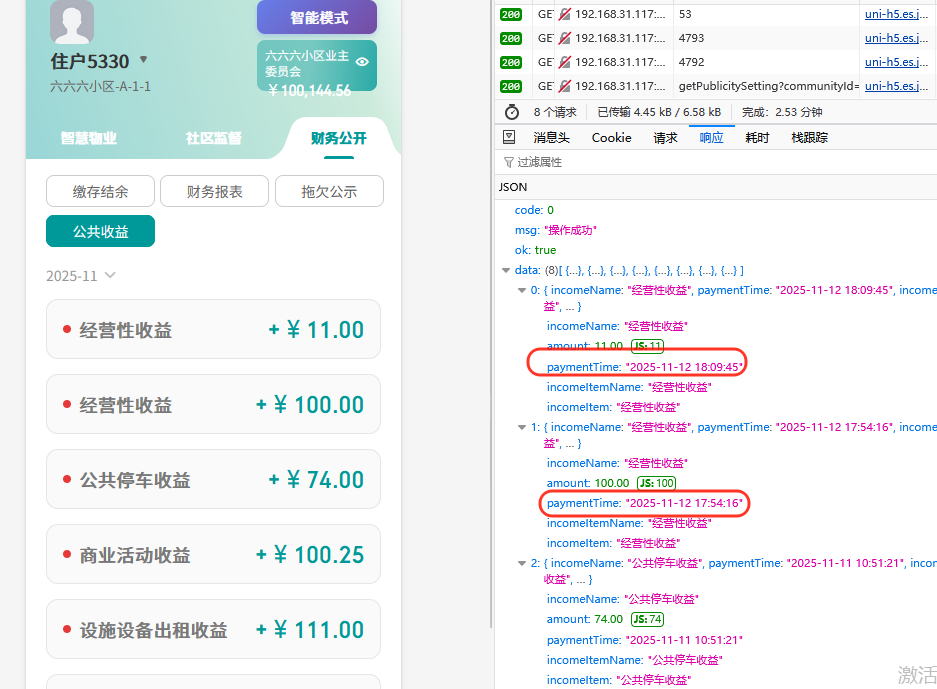Click the funnel filter icon in 过滤属性
Screen dimensions: 937x689
(x=509, y=162)
